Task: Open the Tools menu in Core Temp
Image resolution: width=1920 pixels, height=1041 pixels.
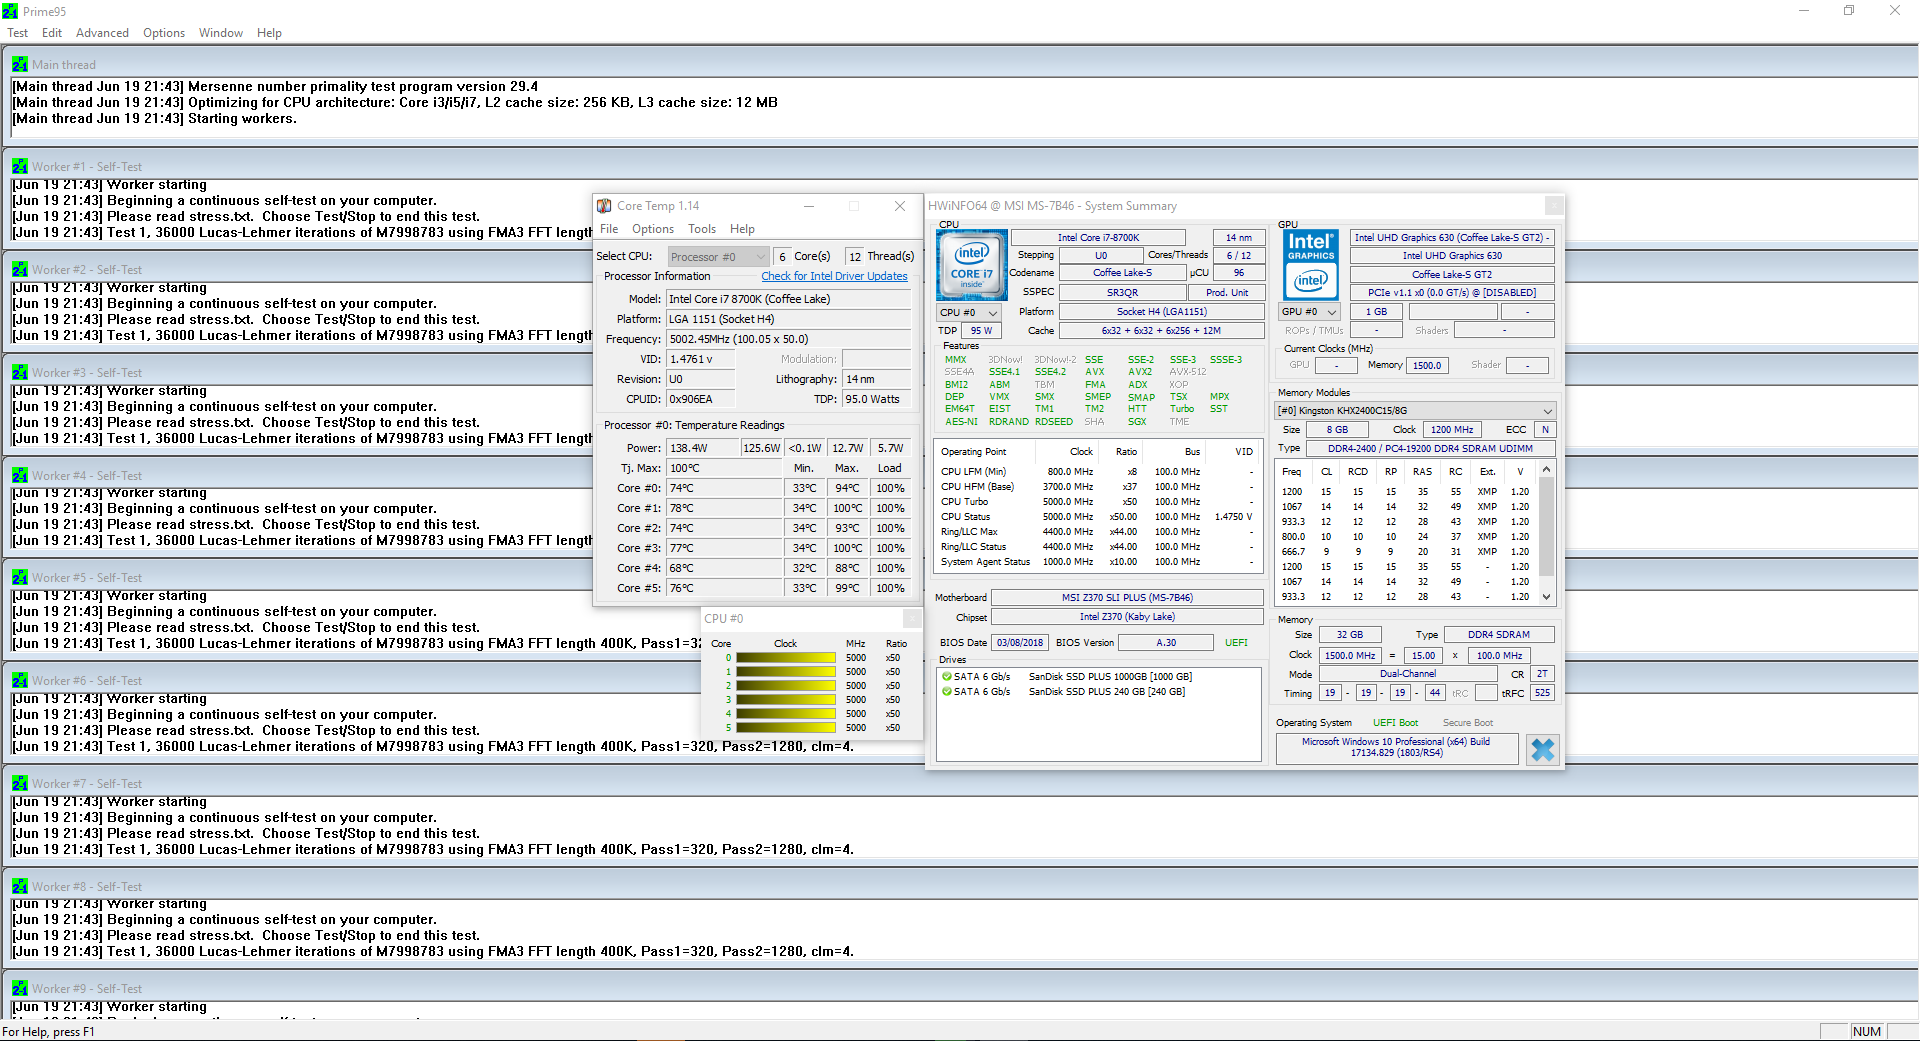Action: (702, 229)
